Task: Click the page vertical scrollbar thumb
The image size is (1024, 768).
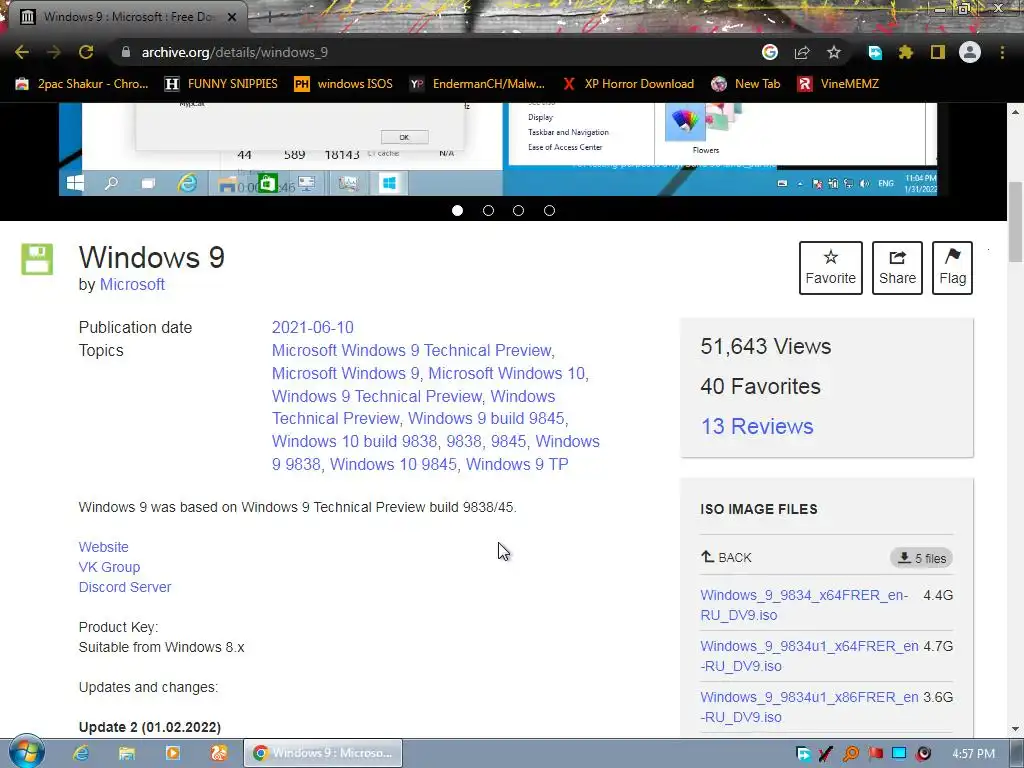Action: (1015, 222)
